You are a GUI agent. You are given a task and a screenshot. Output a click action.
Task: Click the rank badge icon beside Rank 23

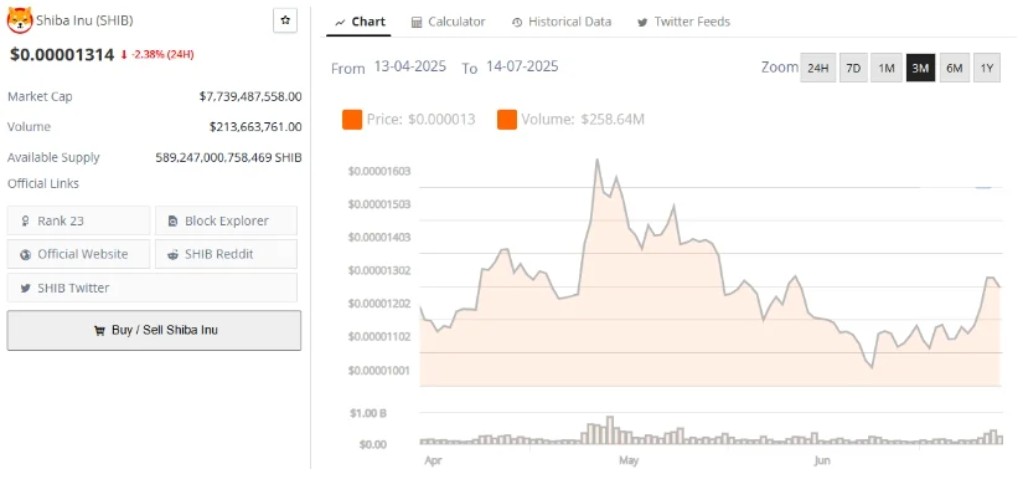click(x=25, y=221)
